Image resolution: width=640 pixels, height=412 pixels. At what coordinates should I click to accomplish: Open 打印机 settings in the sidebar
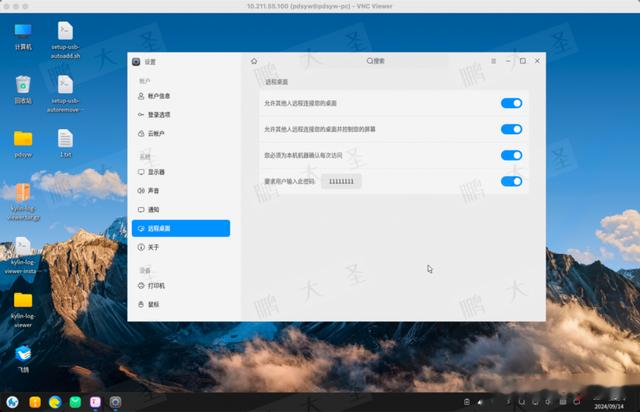[x=181, y=285]
